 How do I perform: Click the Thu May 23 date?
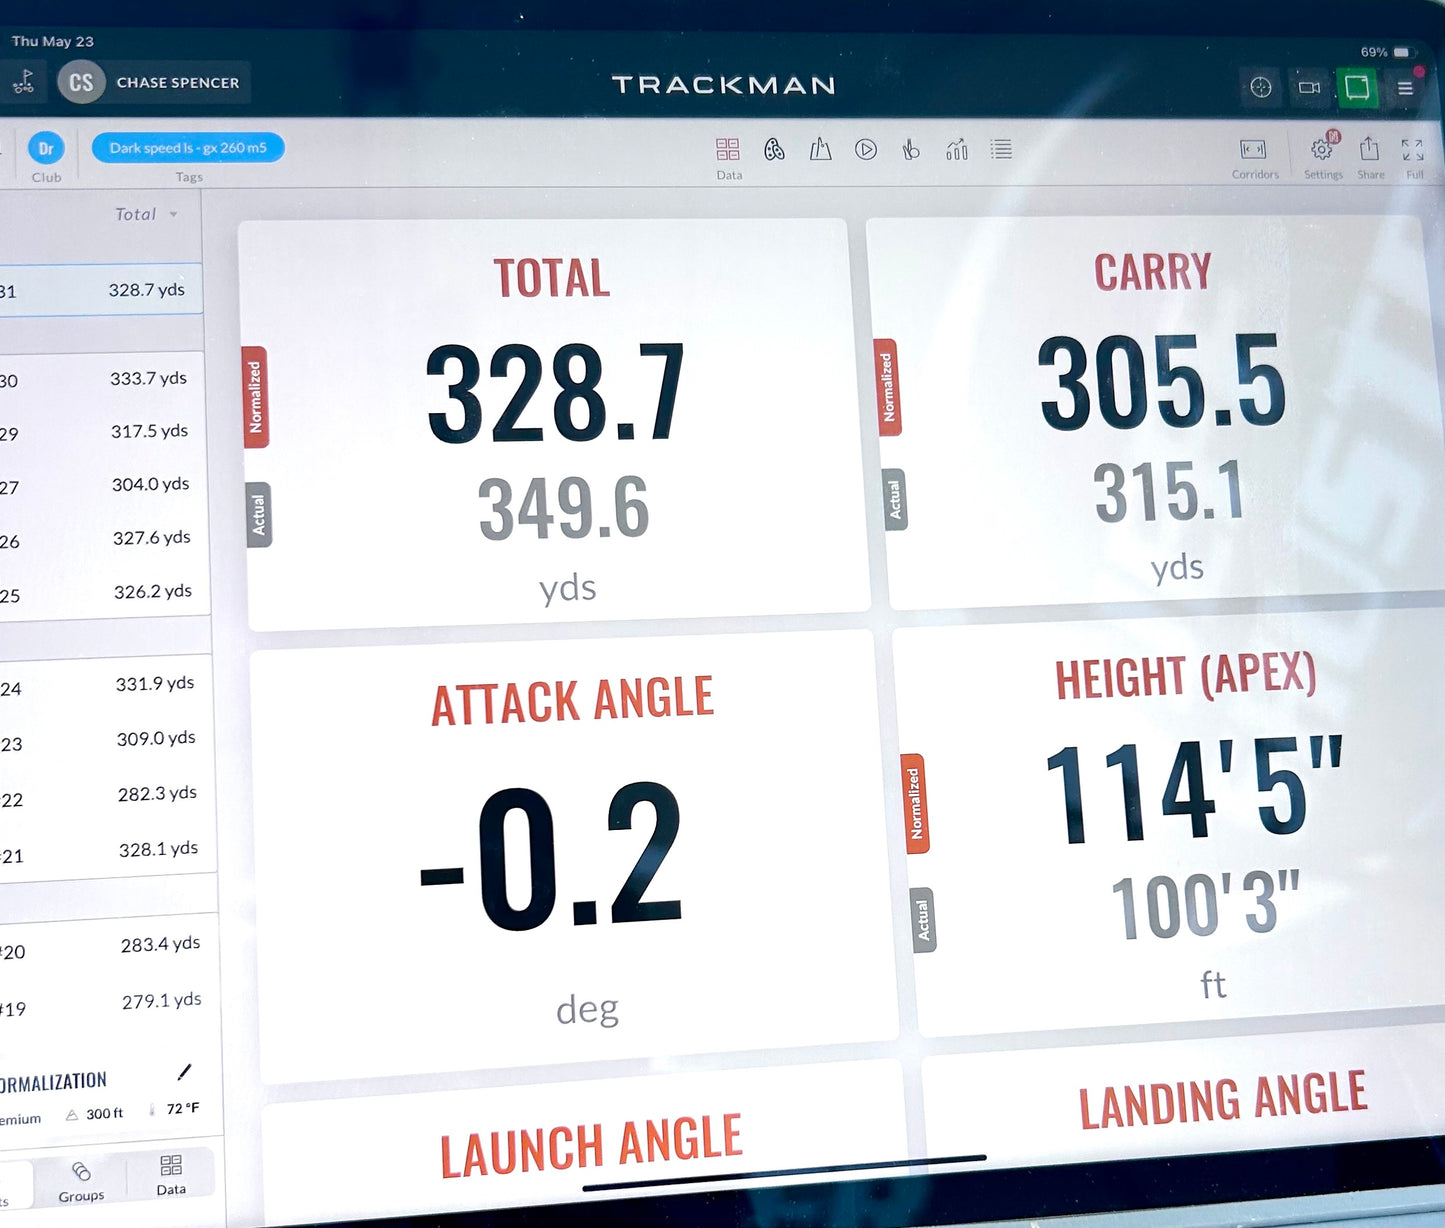point(52,41)
